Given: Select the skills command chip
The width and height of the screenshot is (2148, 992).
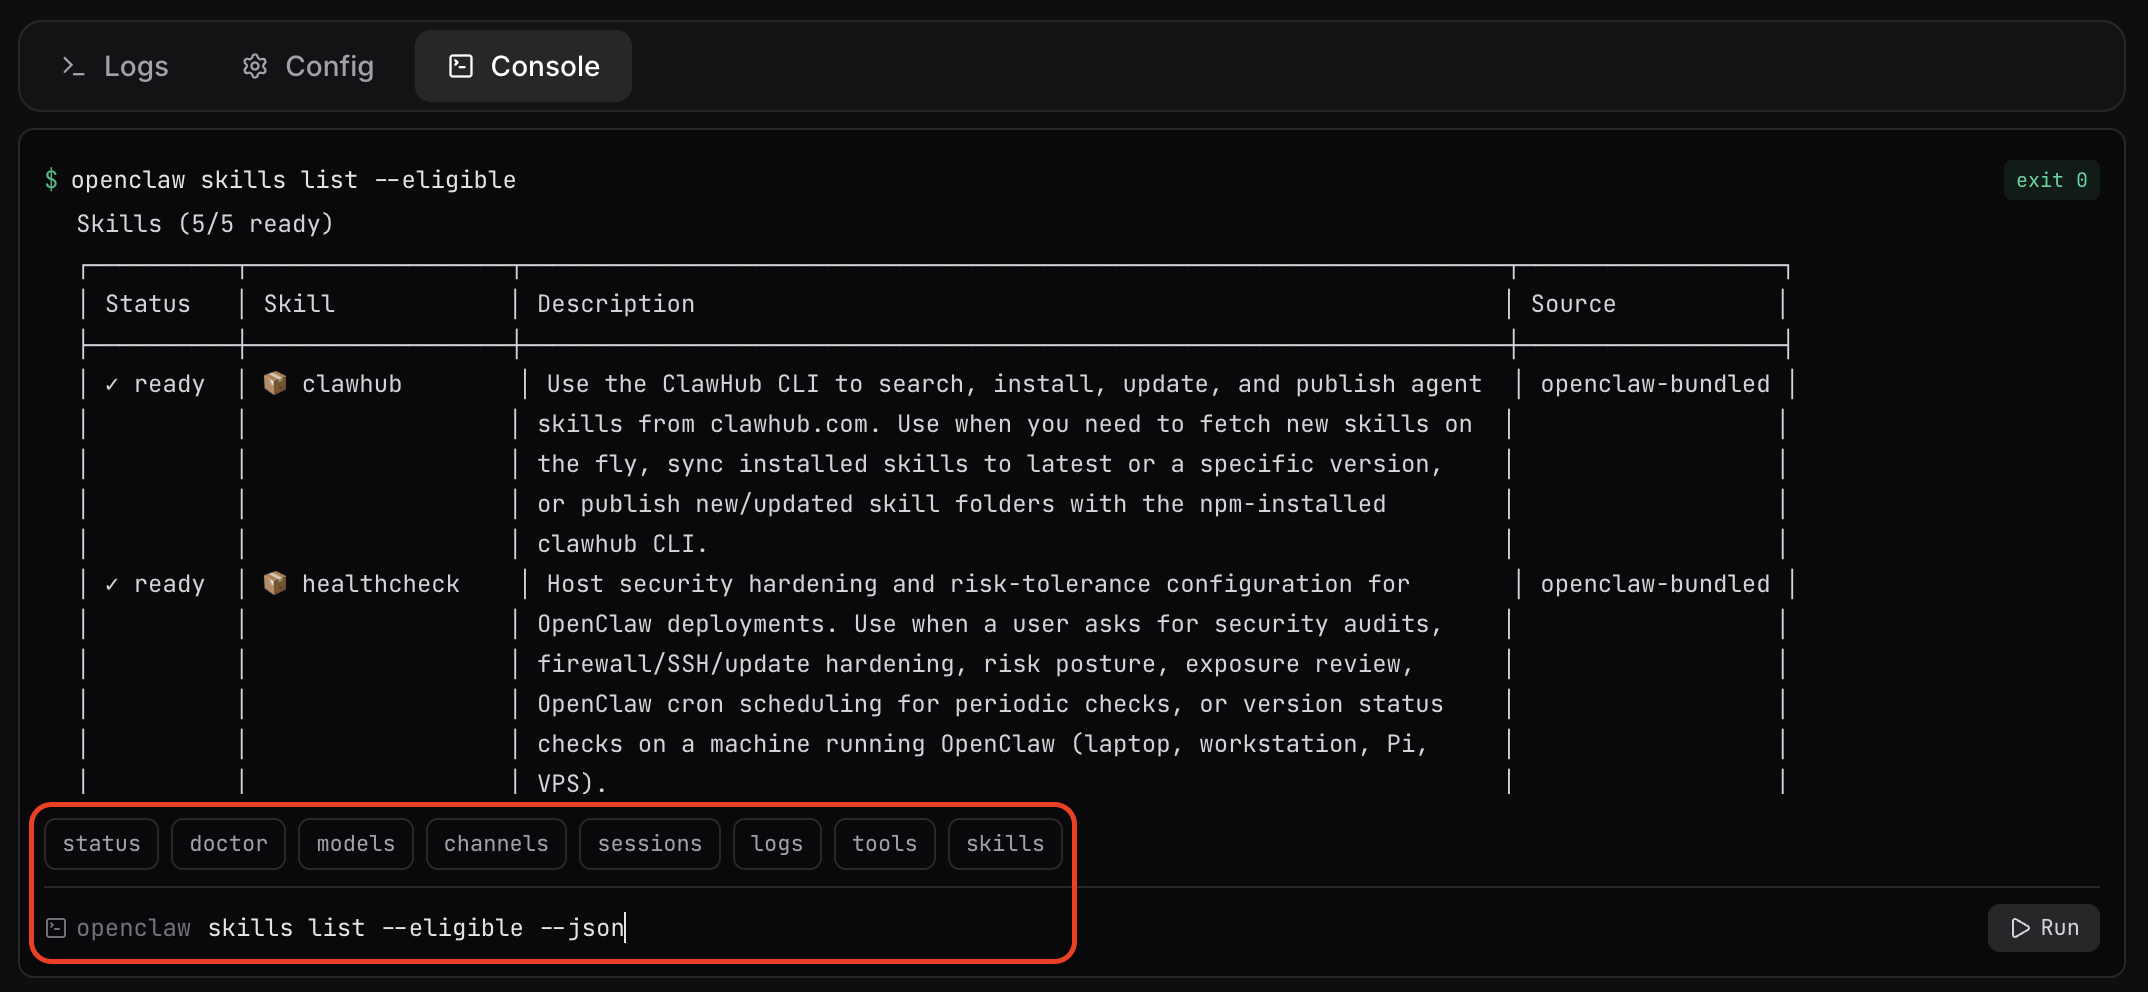Looking at the screenshot, I should click(1005, 843).
